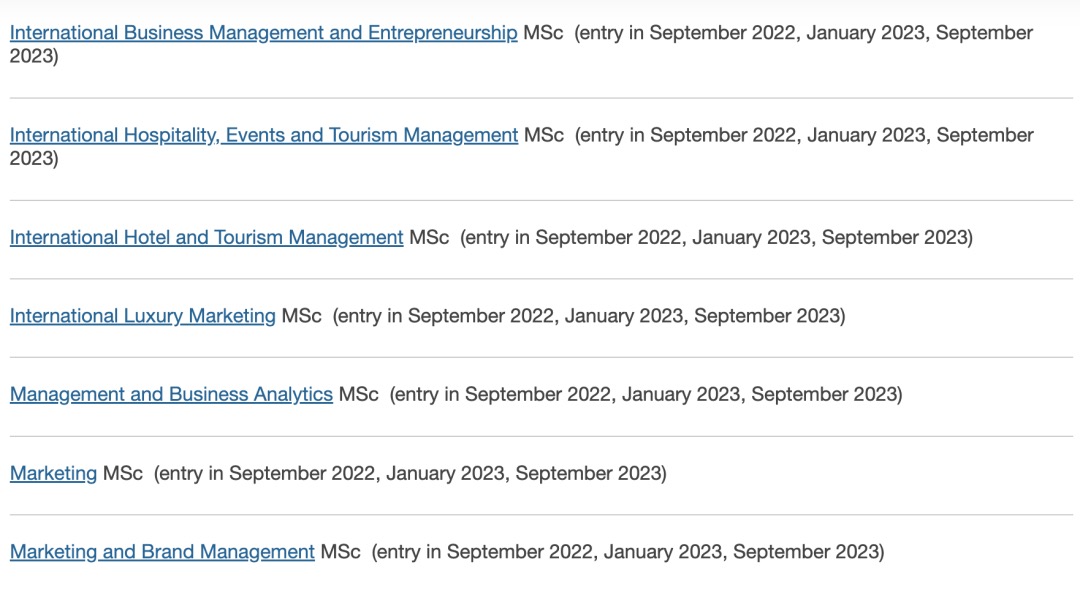Screen dimensions: 1080x592
Task: Click the standalone Marketing course link
Action: click(53, 473)
